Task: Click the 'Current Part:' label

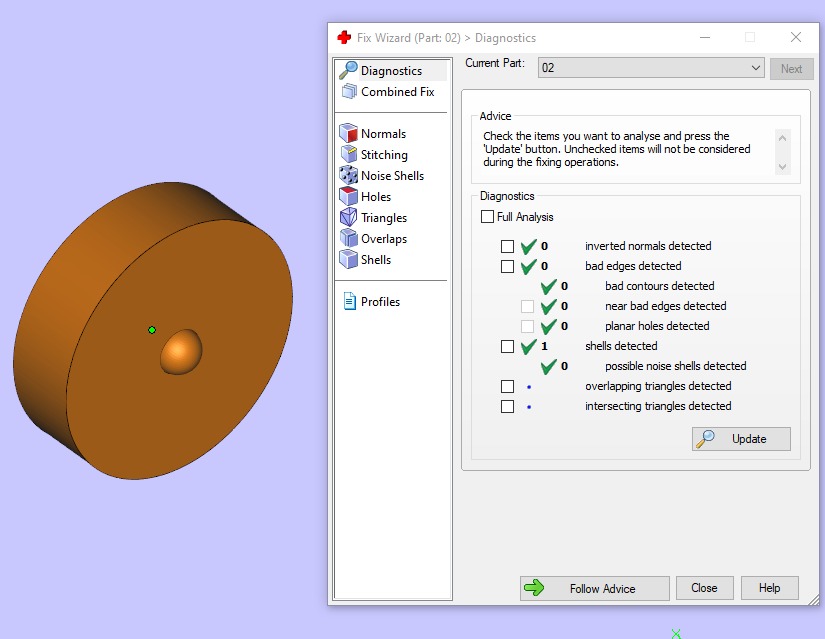Action: [495, 63]
